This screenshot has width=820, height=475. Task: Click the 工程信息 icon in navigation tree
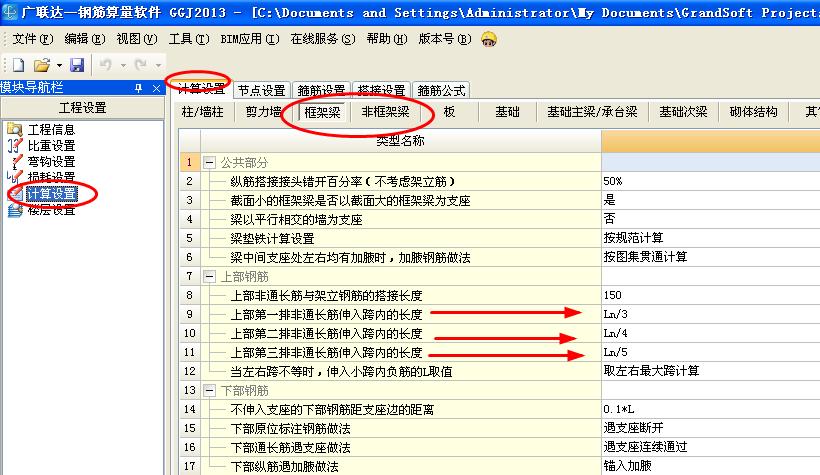click(x=15, y=129)
